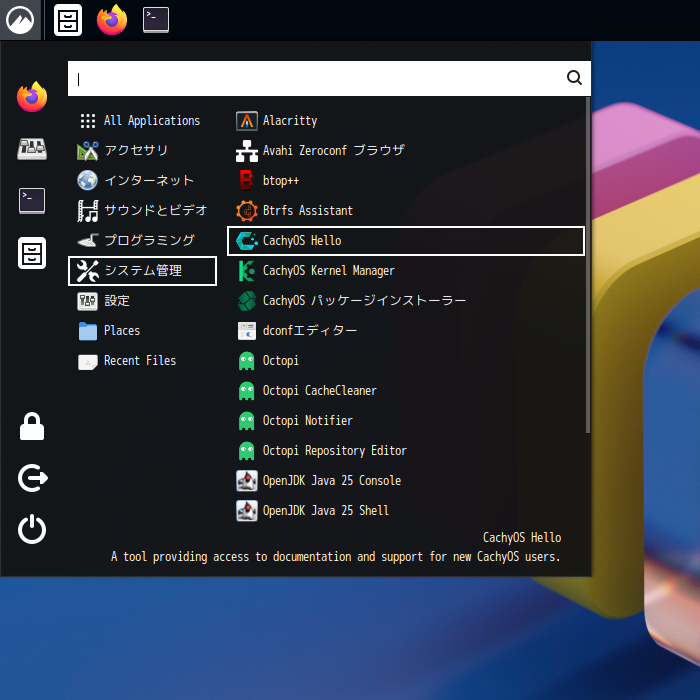Viewport: 700px width, 700px height.
Task: Launch OpenJDK Java 25 Console
Action: click(x=406, y=481)
